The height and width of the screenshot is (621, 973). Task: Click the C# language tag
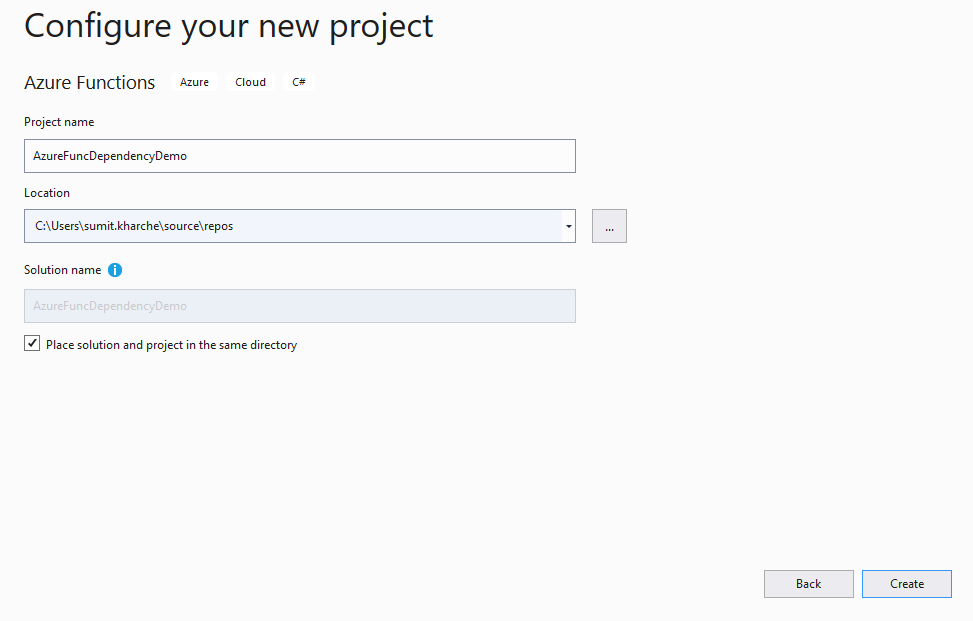(298, 82)
